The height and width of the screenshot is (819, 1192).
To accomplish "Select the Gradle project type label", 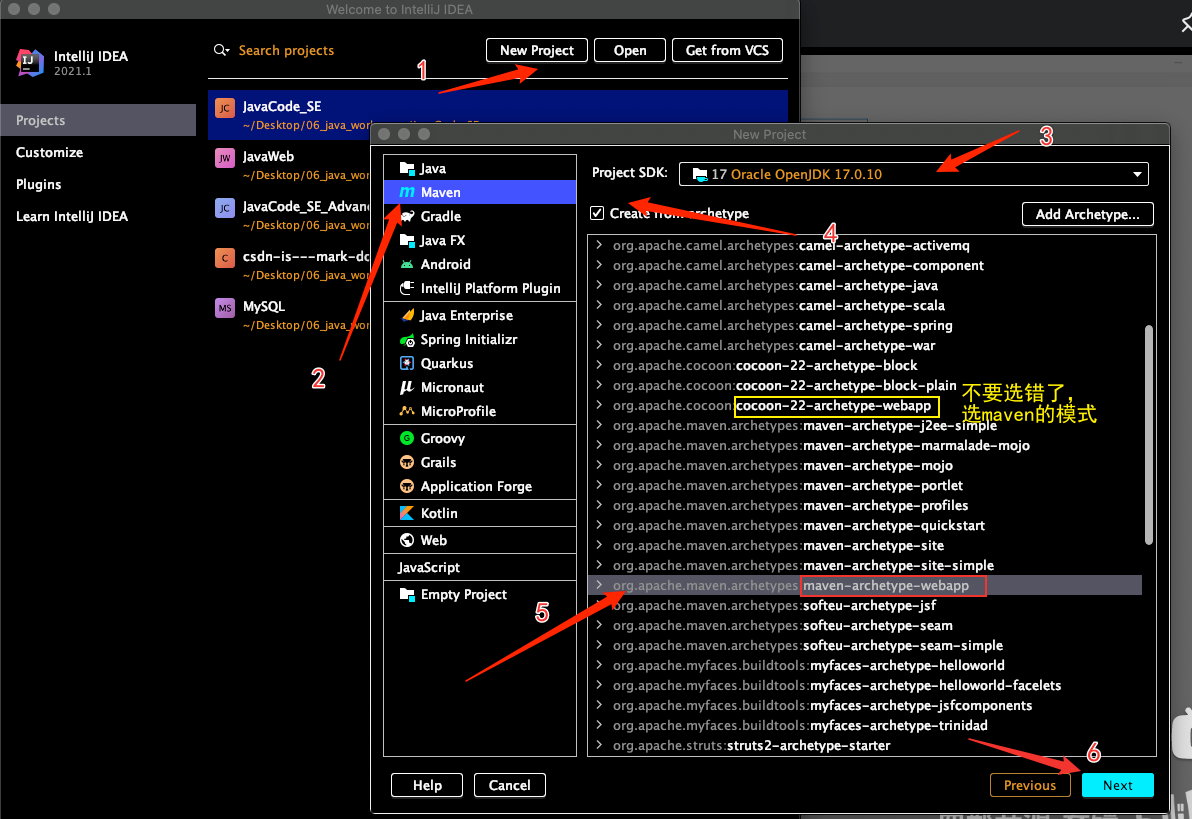I will pos(441,216).
